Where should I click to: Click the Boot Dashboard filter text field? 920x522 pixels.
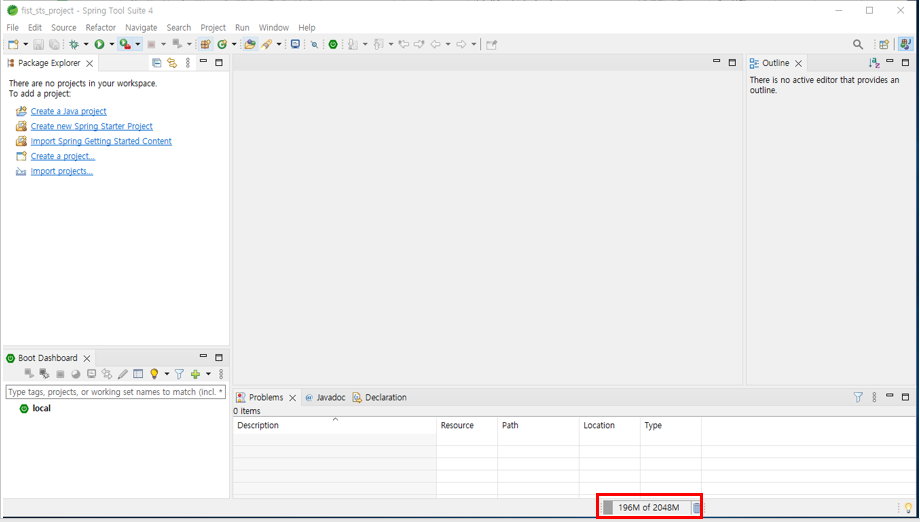(x=116, y=392)
